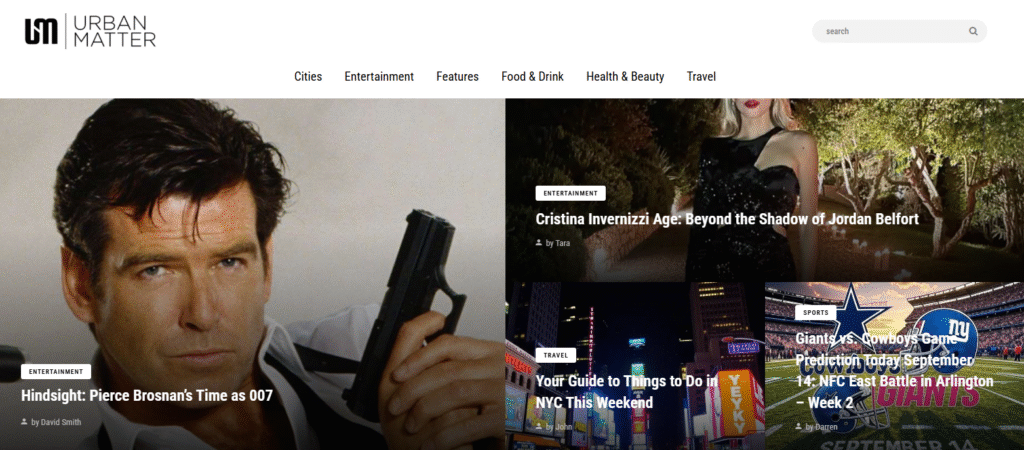Open the Cities menu
The width and height of the screenshot is (1024, 450).
click(308, 76)
